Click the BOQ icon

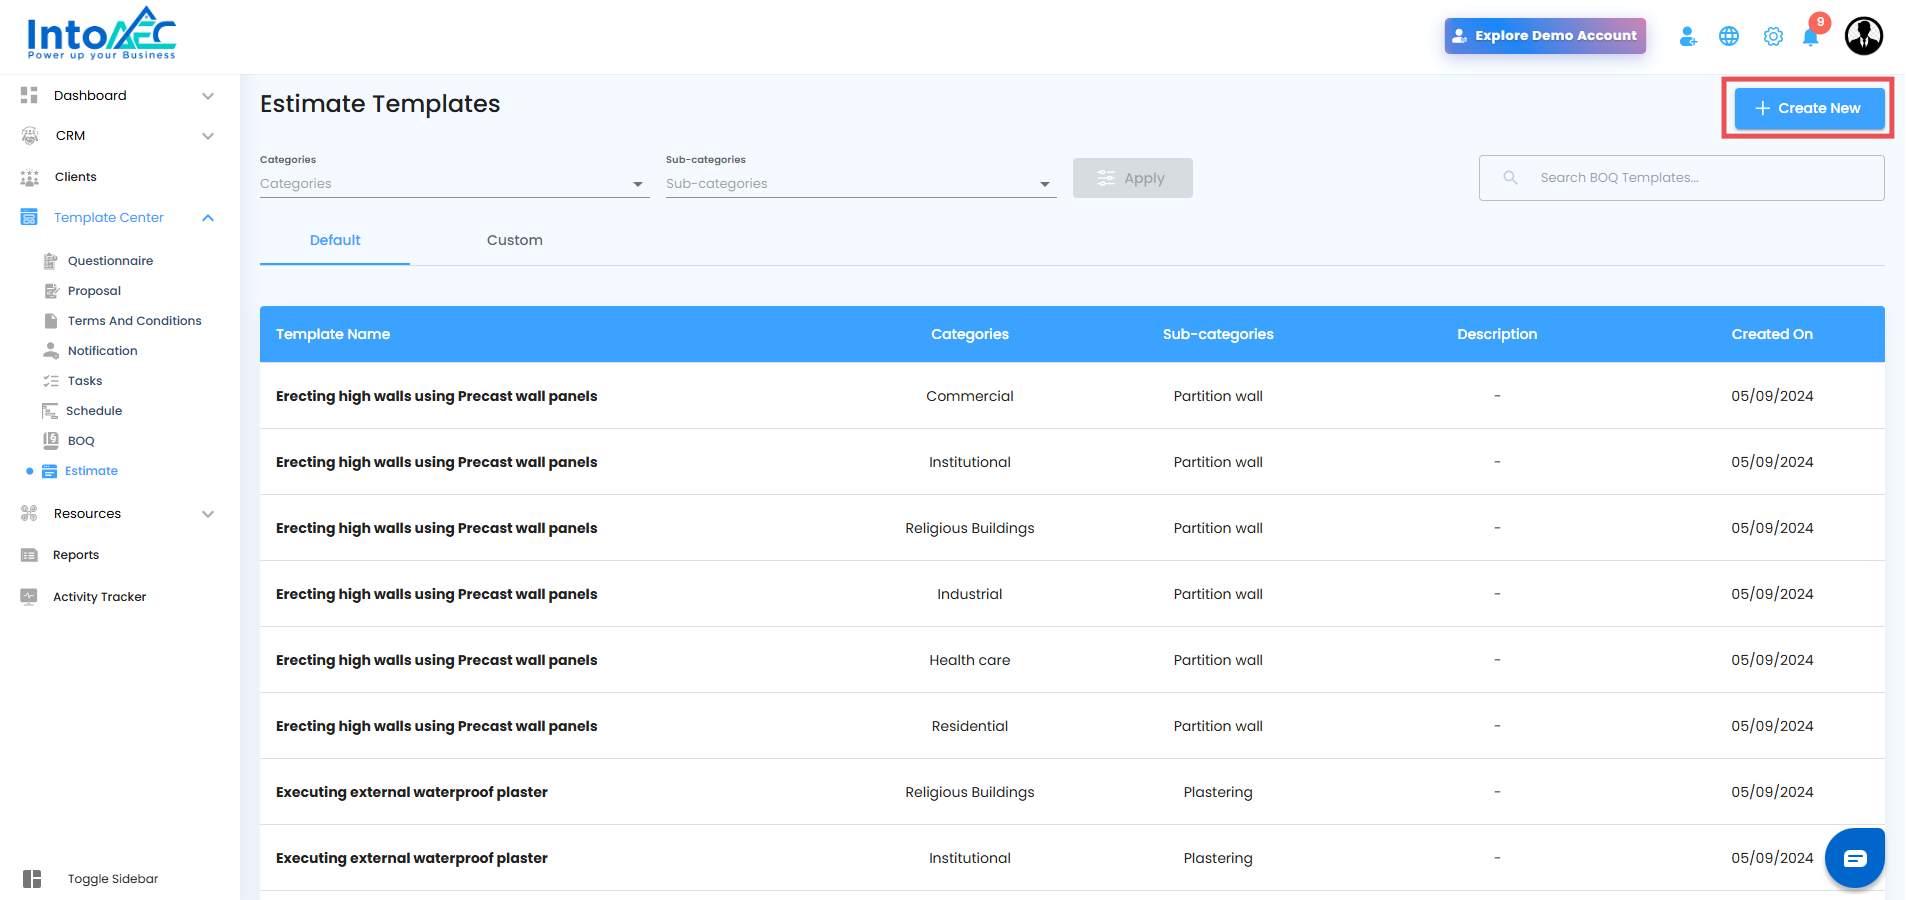(x=51, y=441)
